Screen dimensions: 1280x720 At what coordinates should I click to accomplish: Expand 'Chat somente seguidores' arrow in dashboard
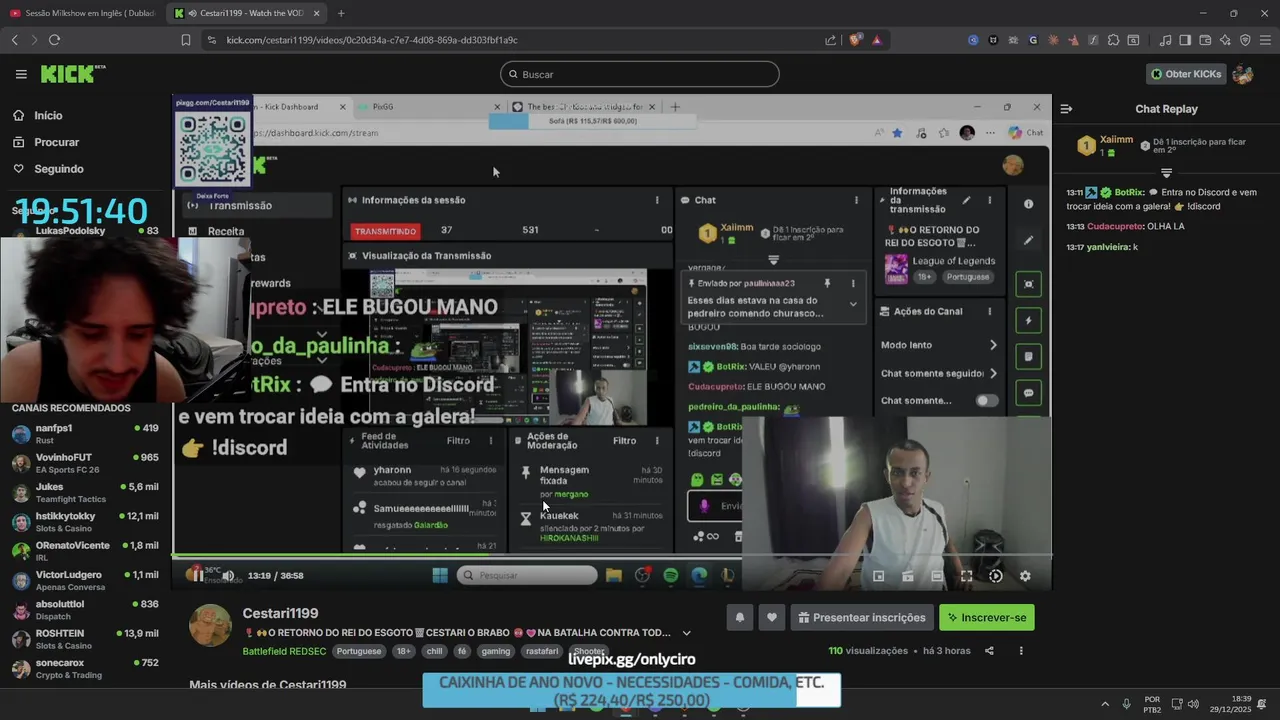point(993,373)
